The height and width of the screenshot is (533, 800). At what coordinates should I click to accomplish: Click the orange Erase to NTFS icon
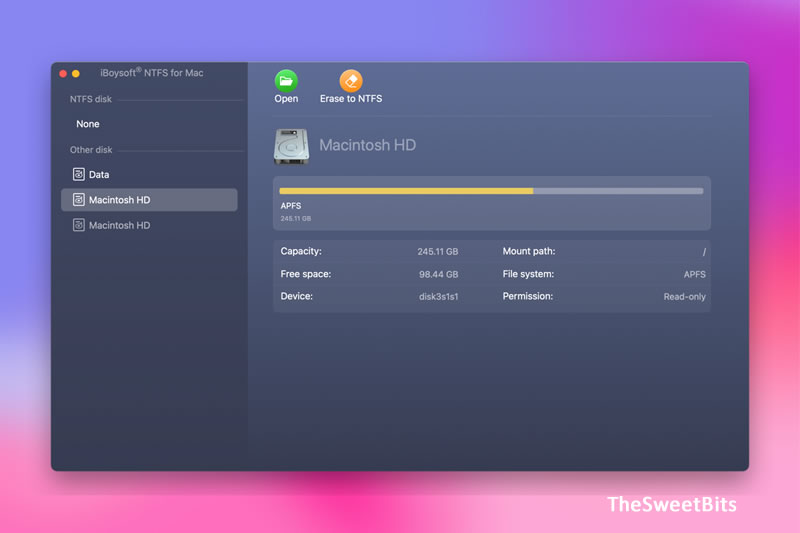coord(351,81)
